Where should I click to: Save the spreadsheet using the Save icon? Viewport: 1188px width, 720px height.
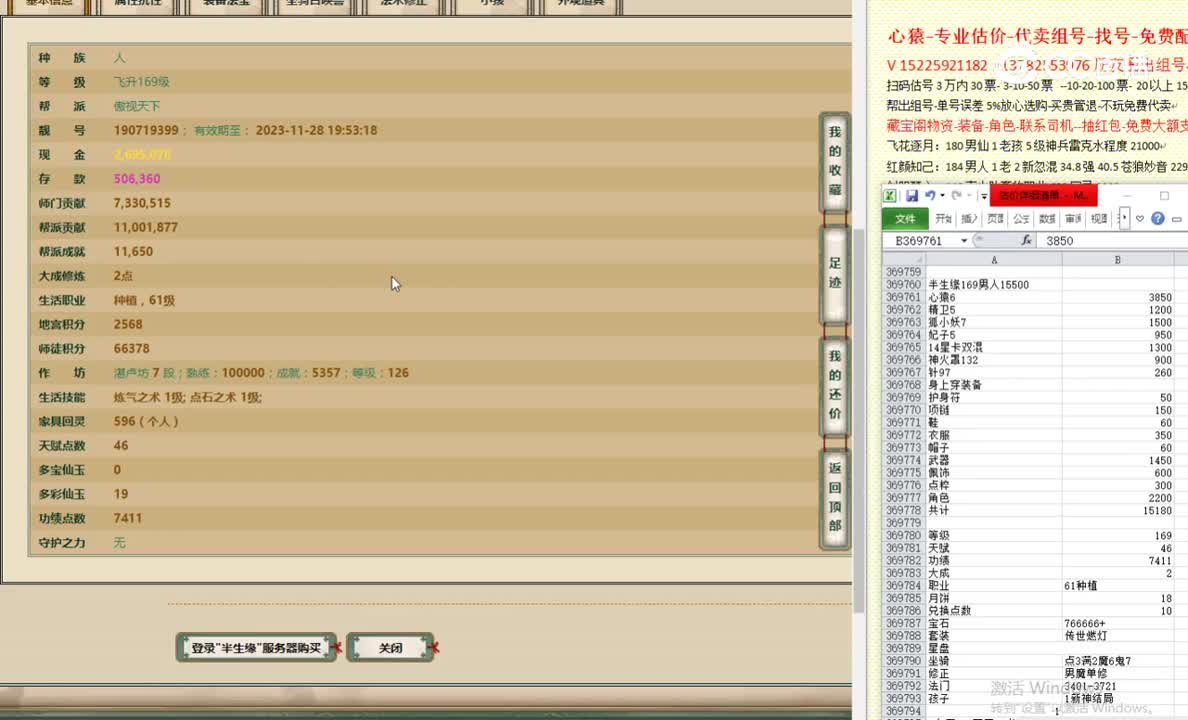pyautogui.click(x=910, y=195)
